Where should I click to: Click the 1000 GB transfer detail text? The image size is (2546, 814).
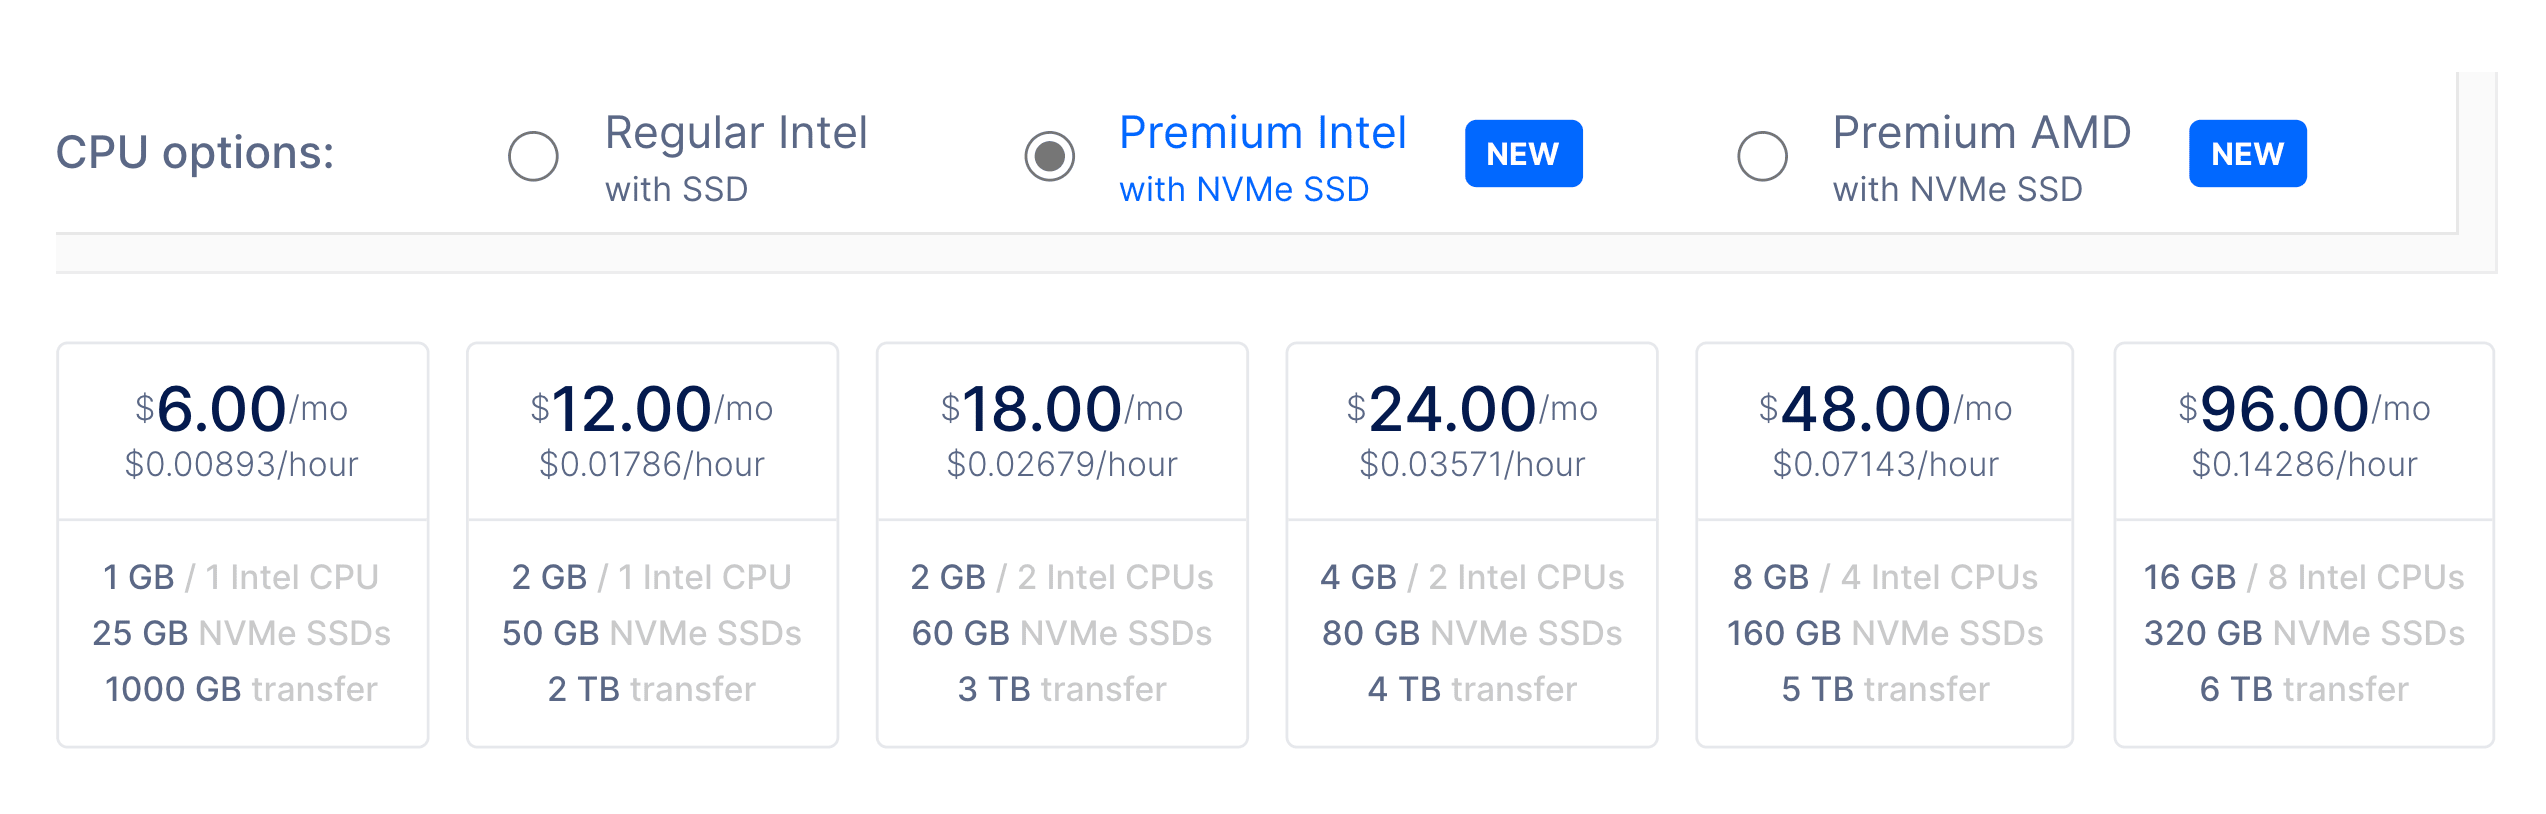pyautogui.click(x=242, y=689)
